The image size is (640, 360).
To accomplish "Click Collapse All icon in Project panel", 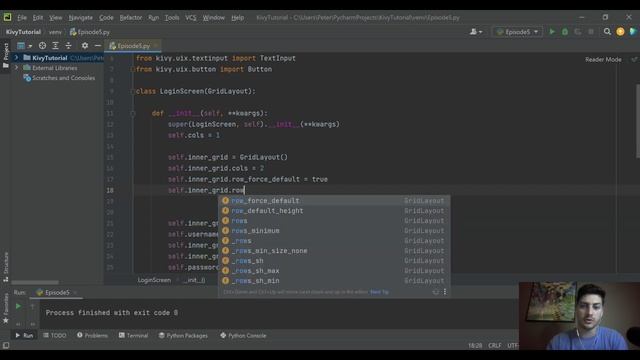I will [x=68, y=46].
